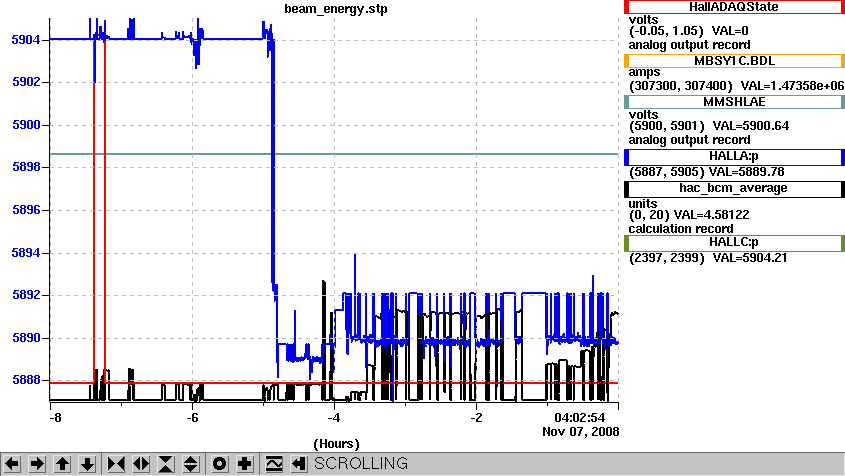The width and height of the screenshot is (845, 476).
Task: Click the -6 hours x-axis label
Action: click(192, 418)
